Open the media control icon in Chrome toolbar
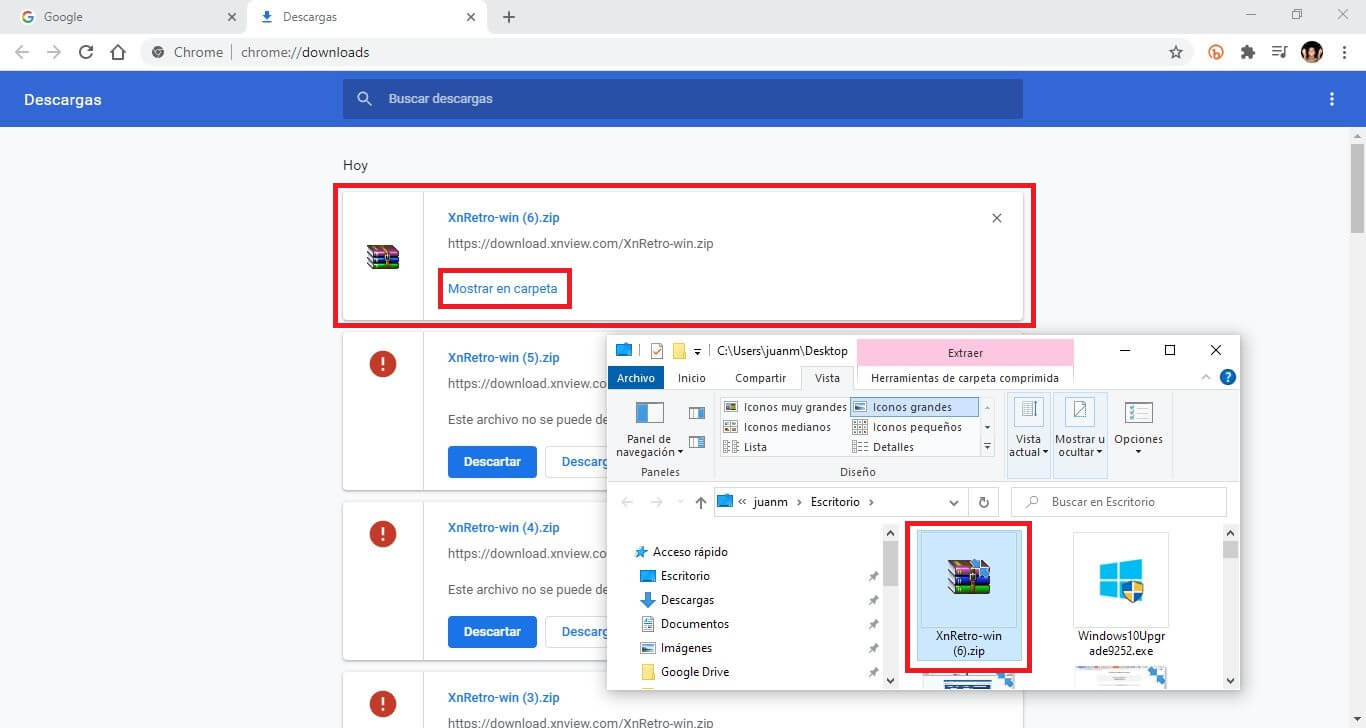 click(x=1279, y=53)
